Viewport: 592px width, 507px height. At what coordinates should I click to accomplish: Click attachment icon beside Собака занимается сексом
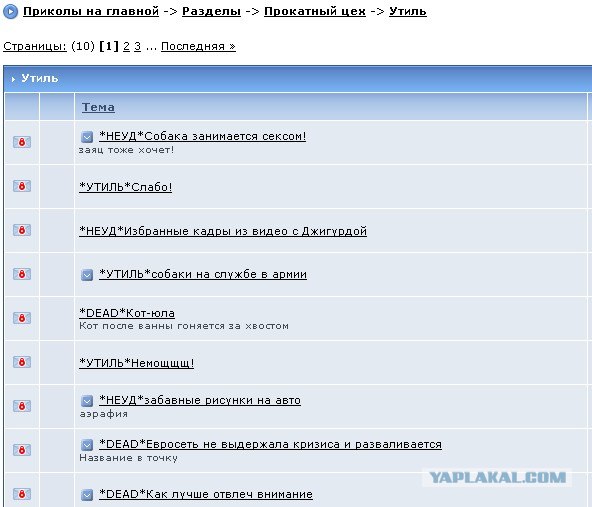point(87,137)
